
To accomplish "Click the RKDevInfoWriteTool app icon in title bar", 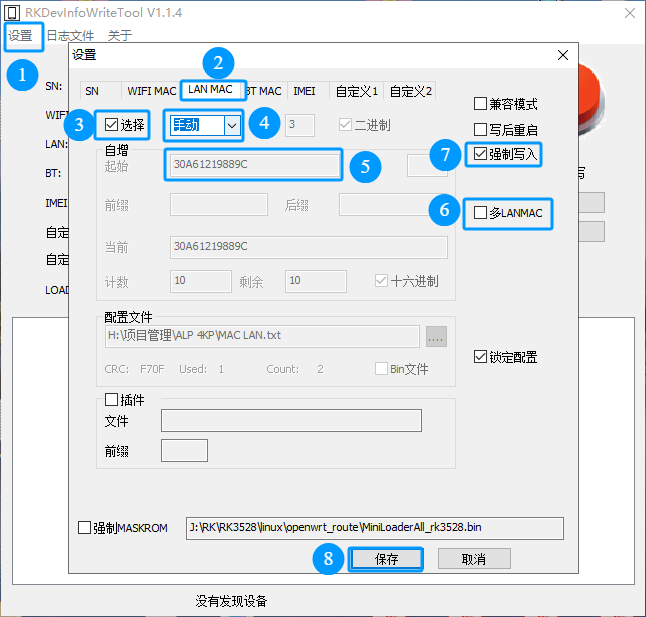I will 12,13.
